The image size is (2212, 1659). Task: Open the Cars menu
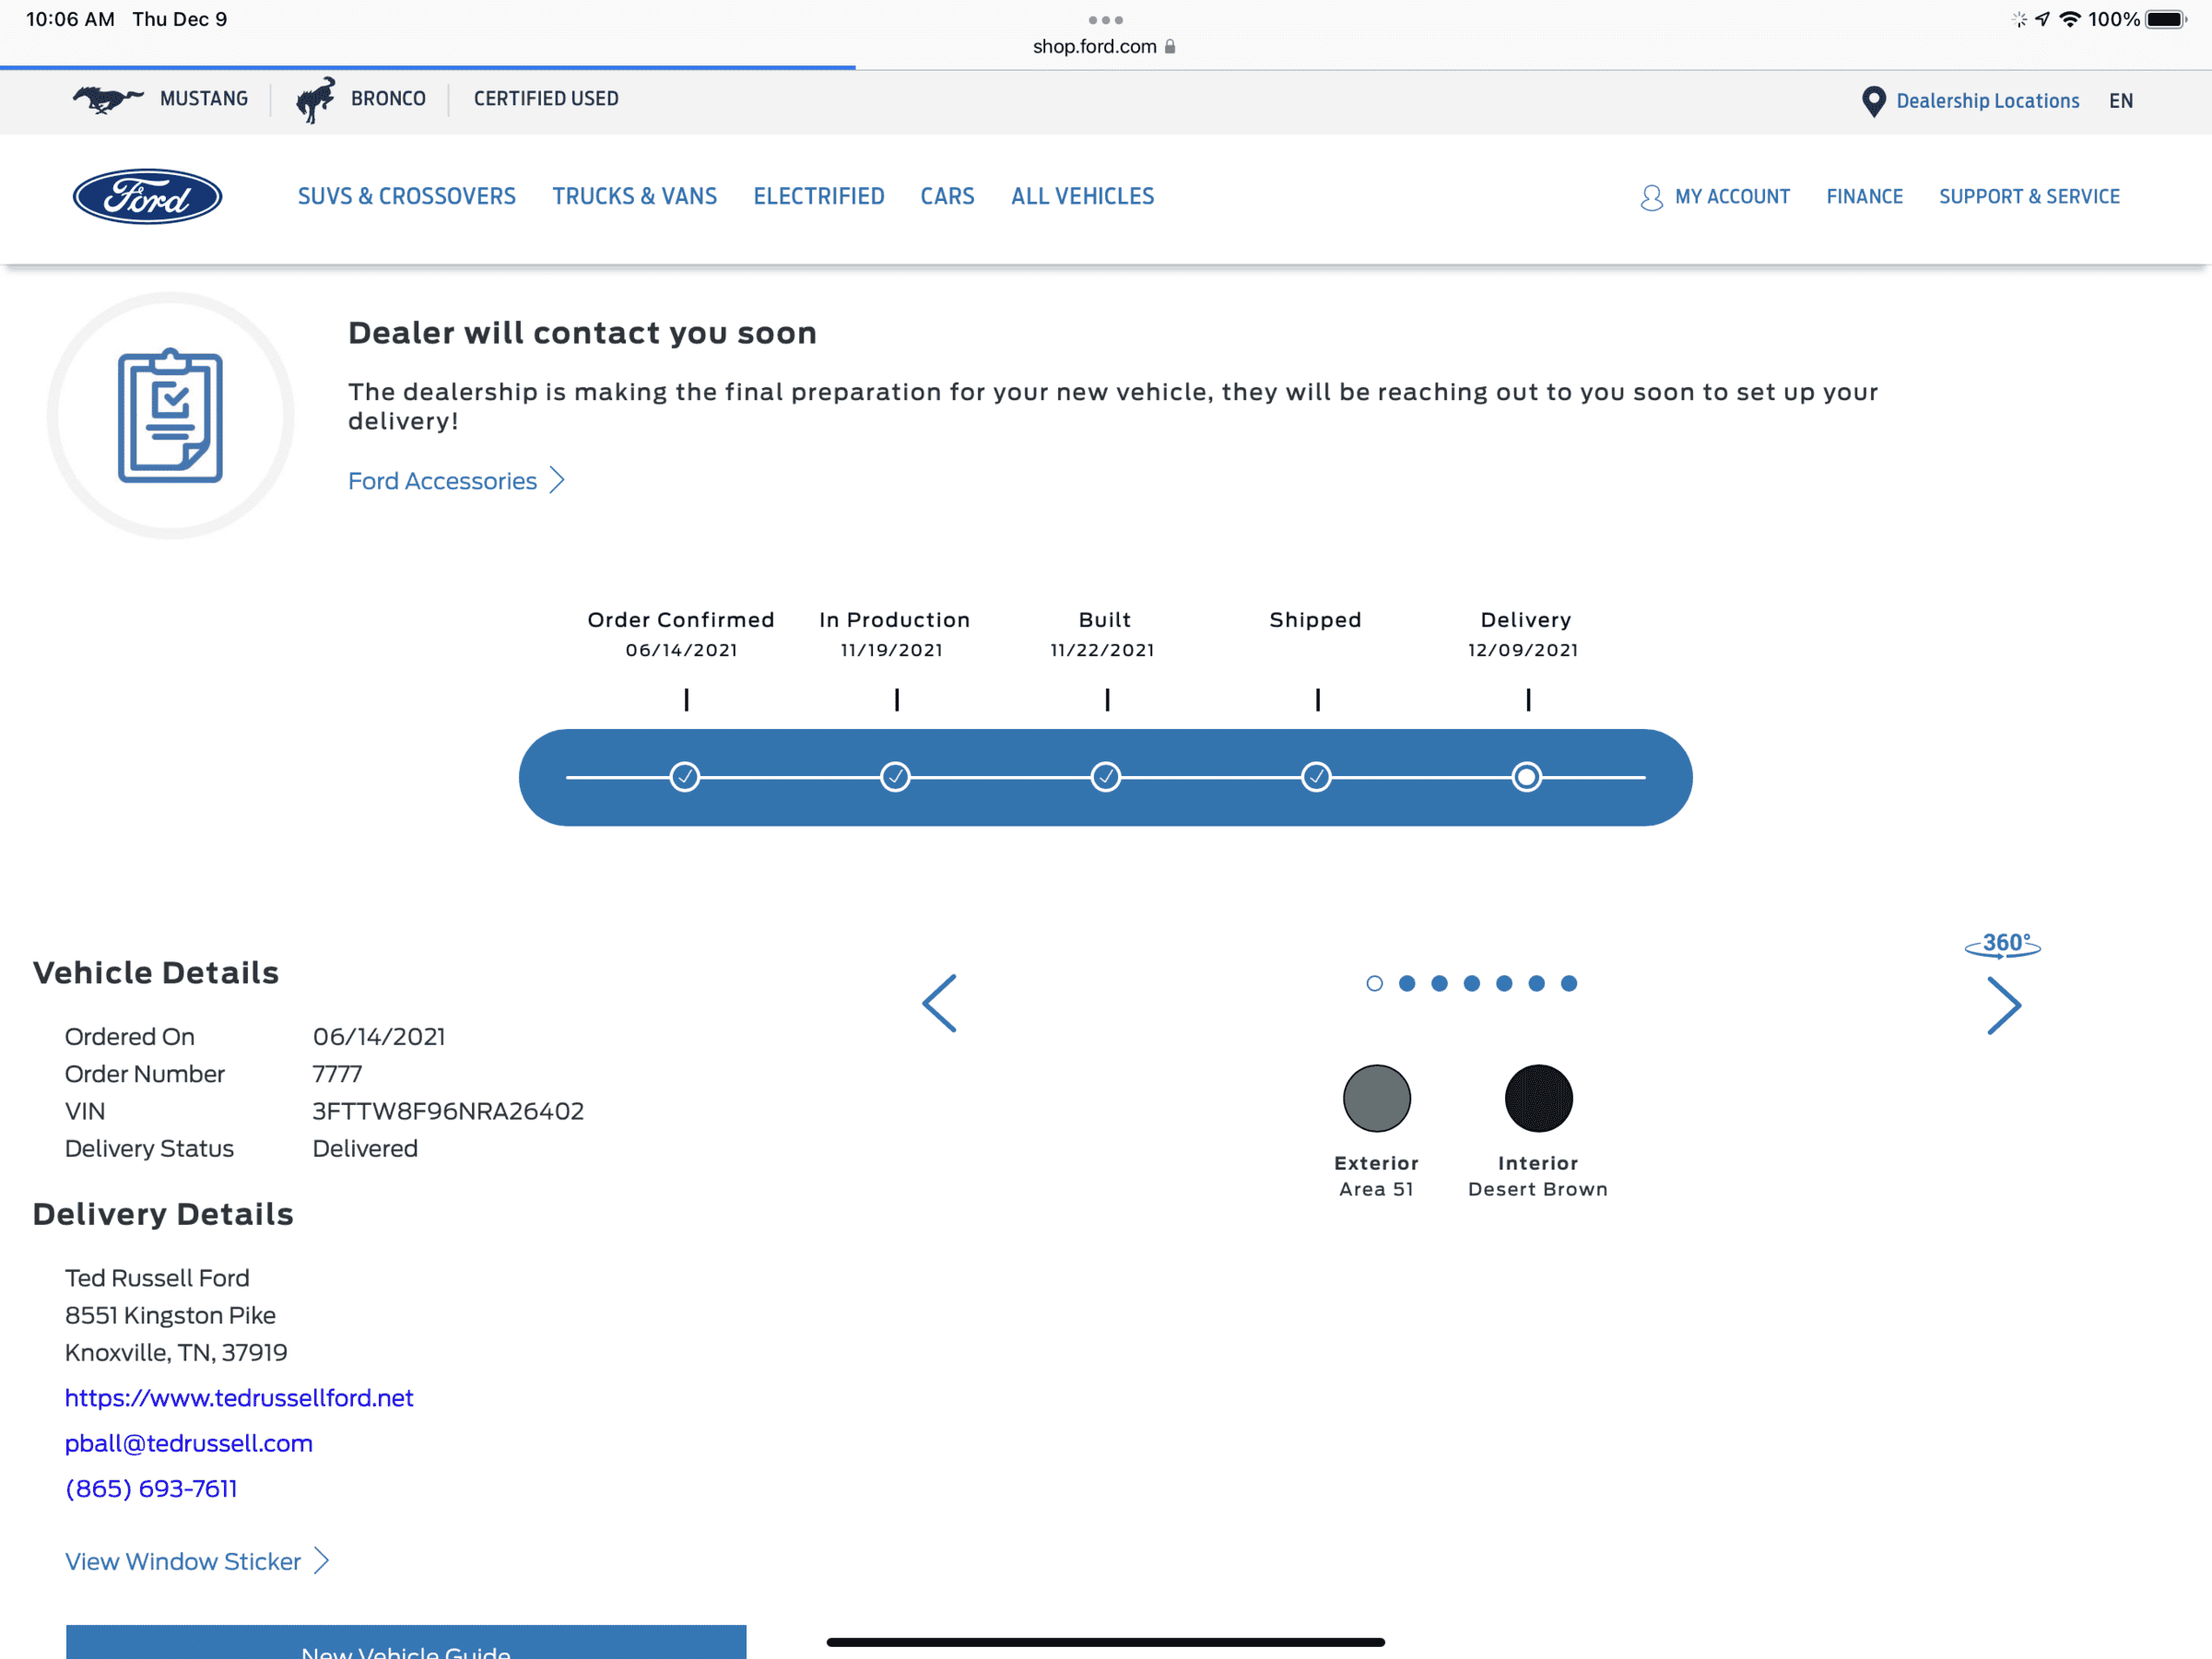pyautogui.click(x=947, y=196)
